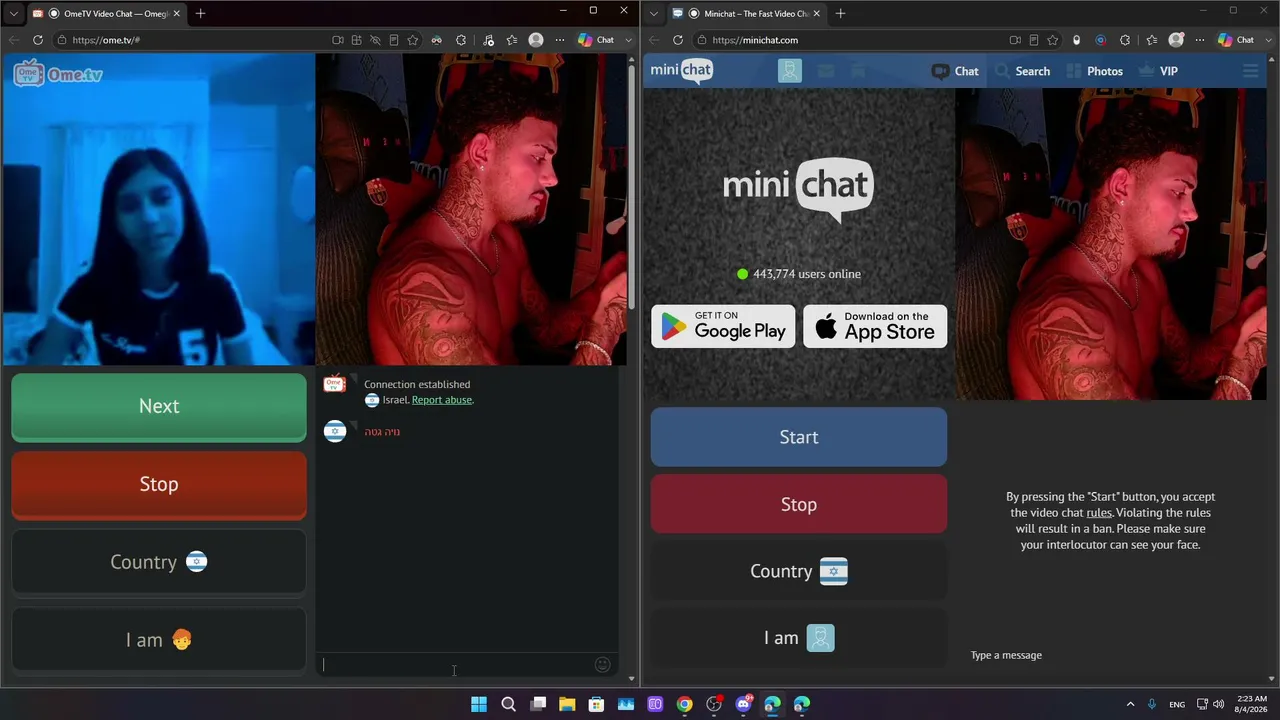Refresh the ome.tv page
The image size is (1280, 720).
pos(38,40)
